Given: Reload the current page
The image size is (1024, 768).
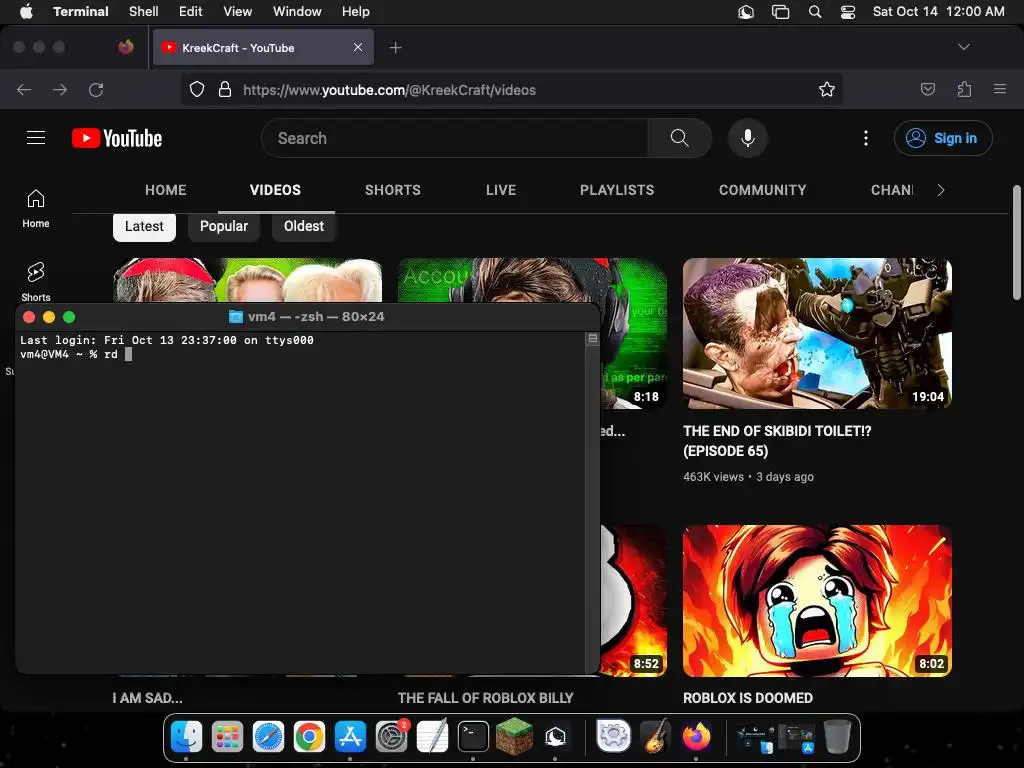Looking at the screenshot, I should tap(96, 89).
